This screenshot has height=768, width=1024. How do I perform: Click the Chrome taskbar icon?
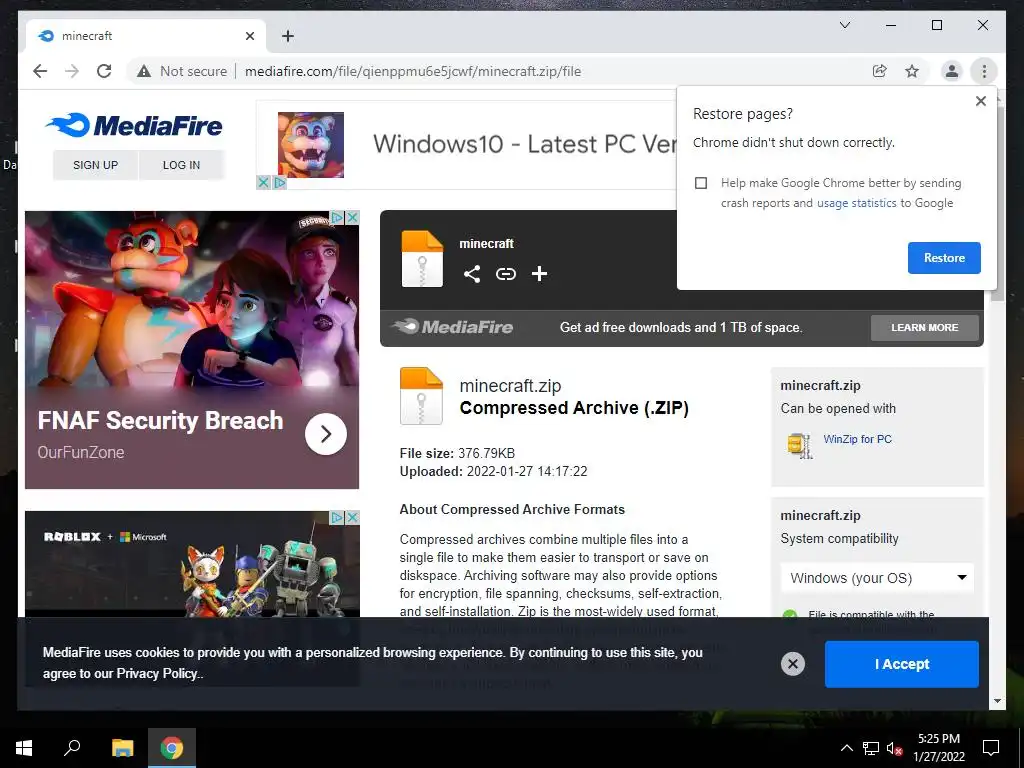172,748
